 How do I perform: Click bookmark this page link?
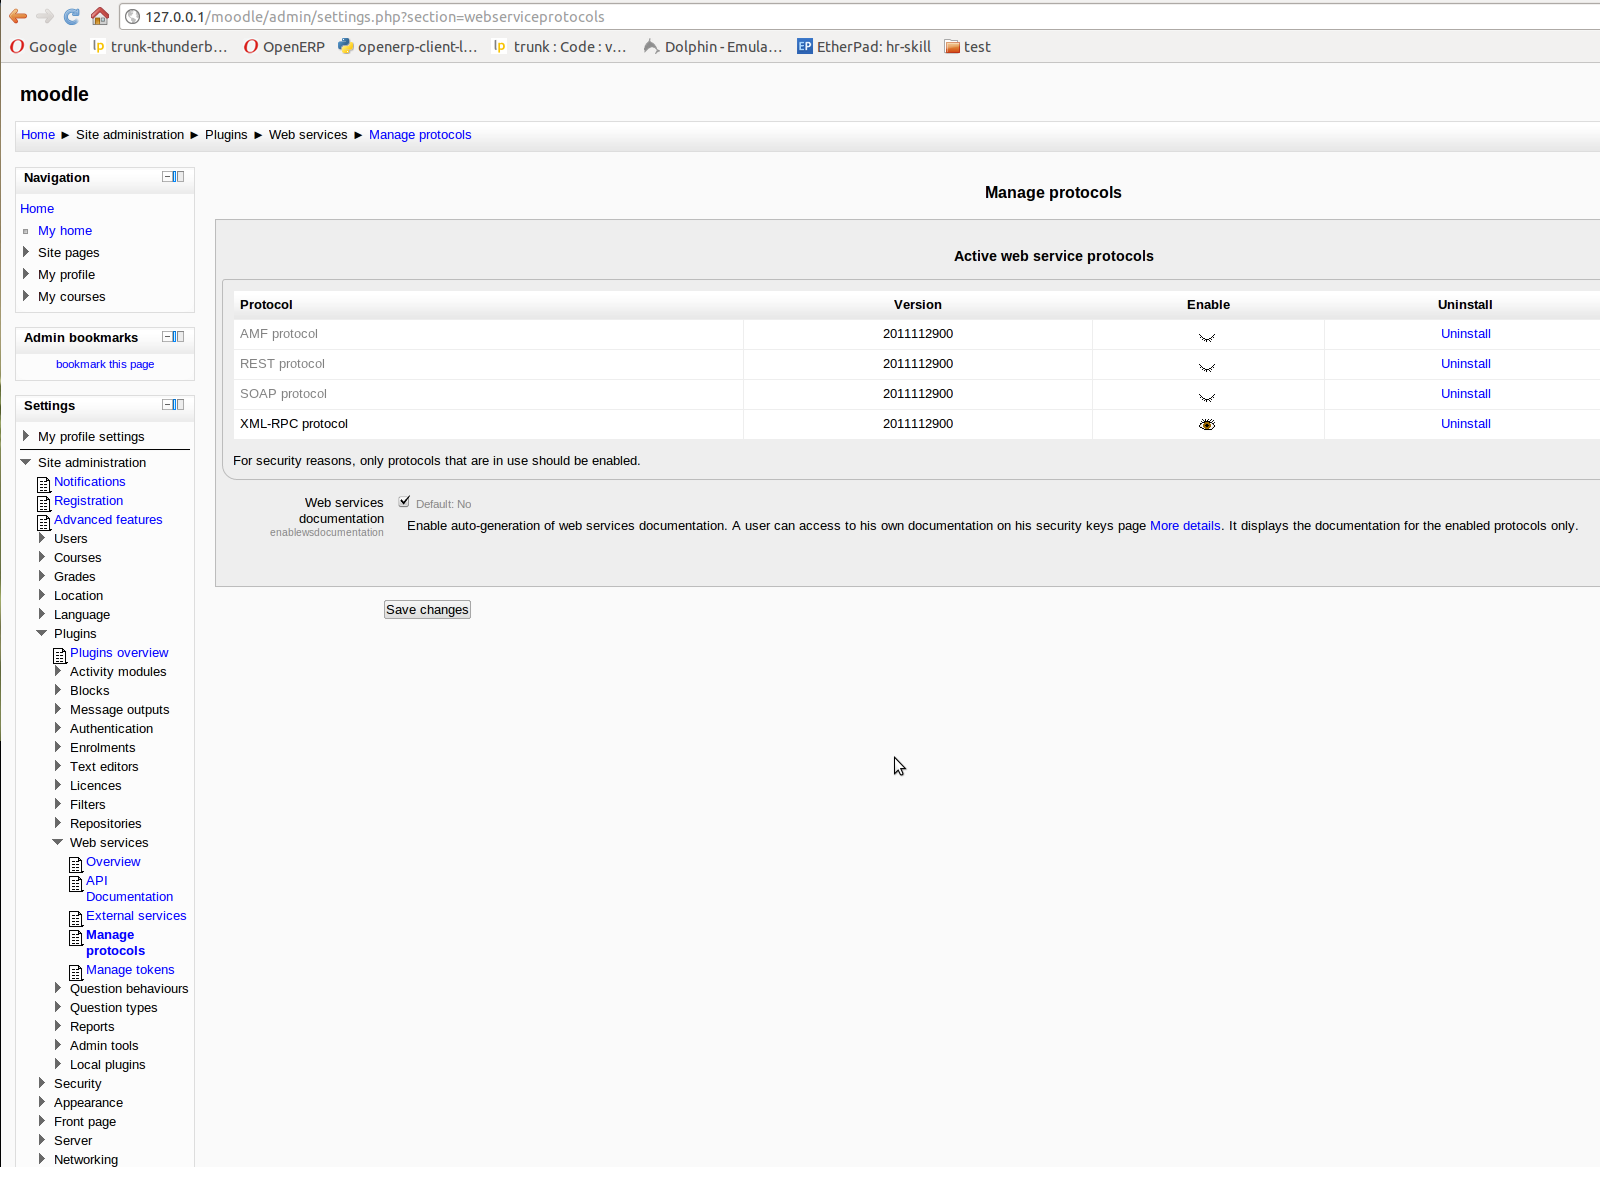point(105,364)
